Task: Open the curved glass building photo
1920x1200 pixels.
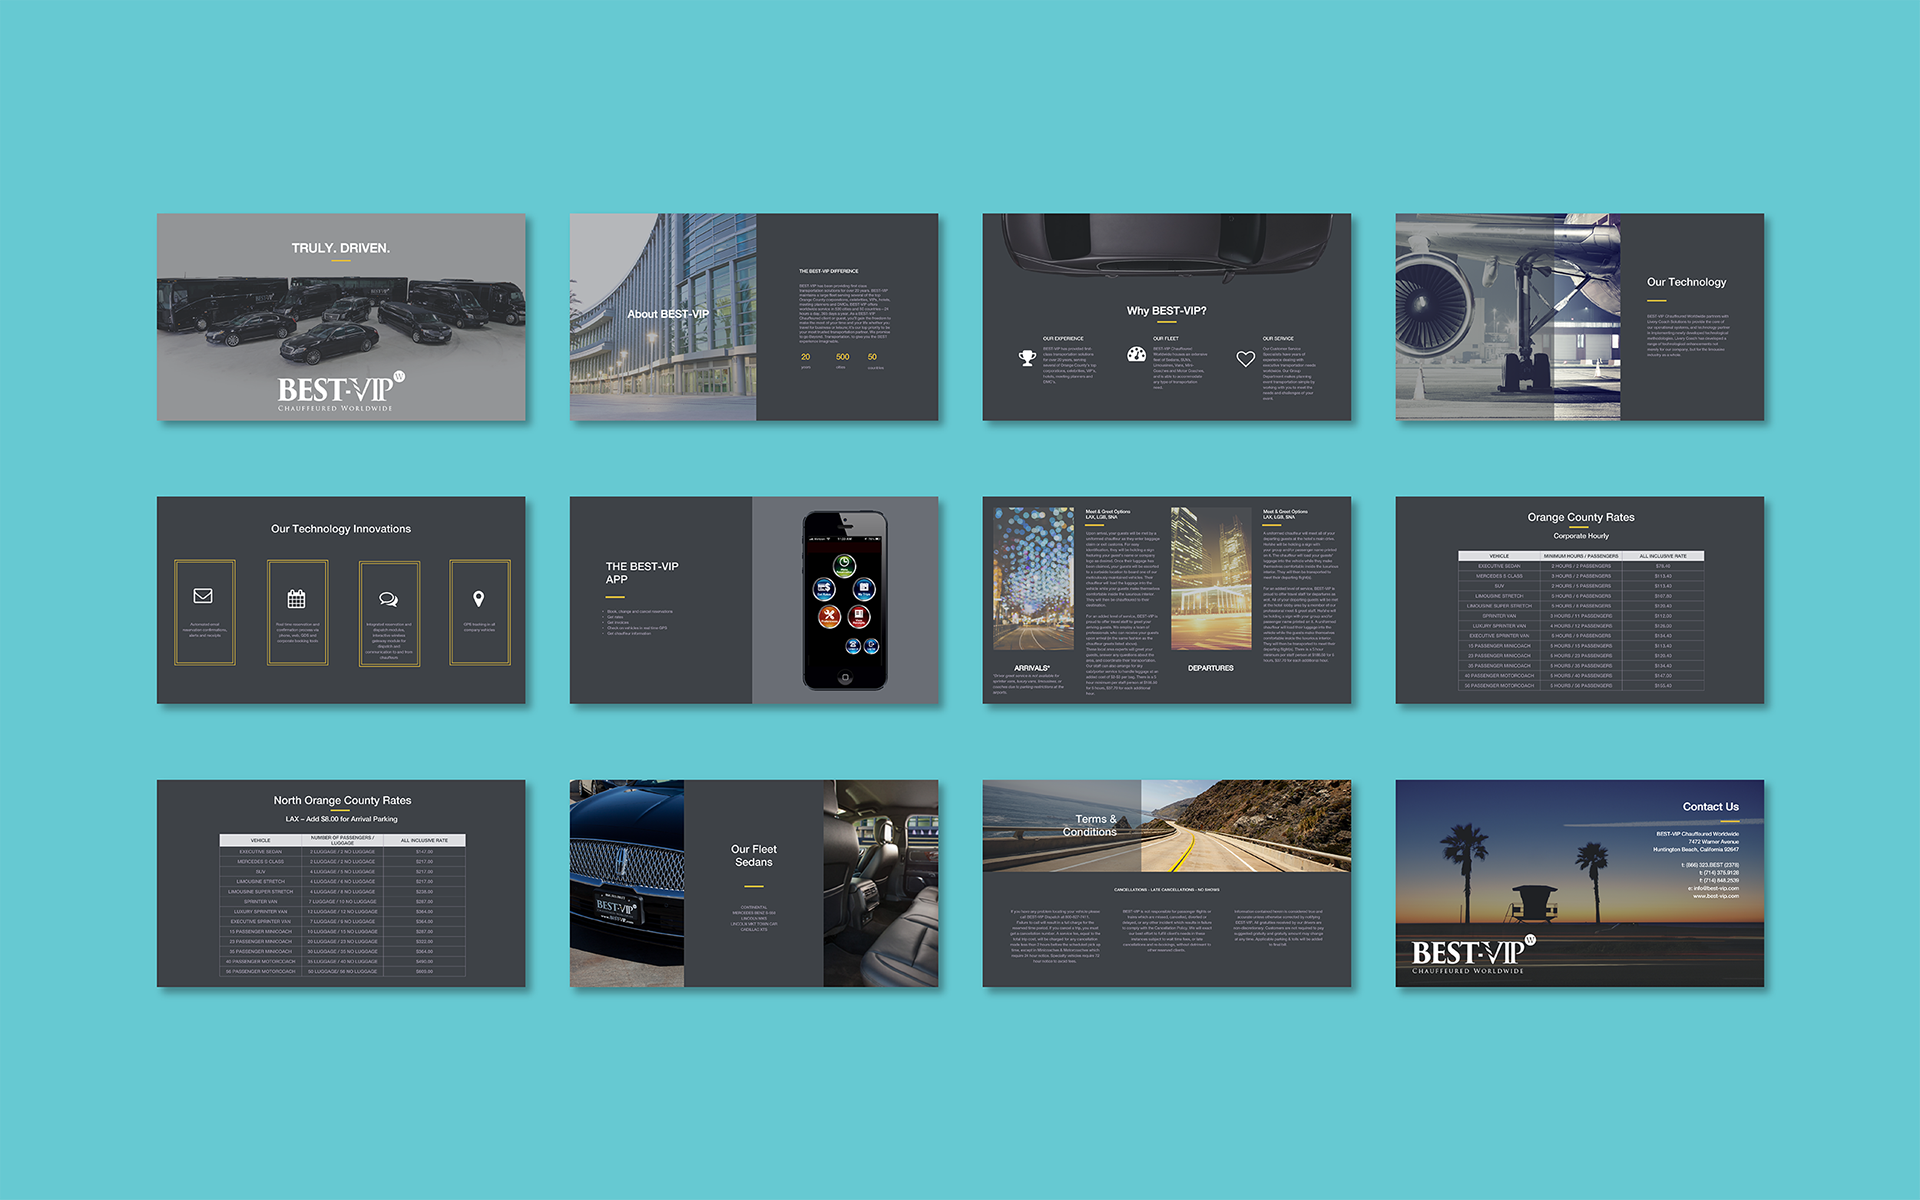Action: (663, 317)
